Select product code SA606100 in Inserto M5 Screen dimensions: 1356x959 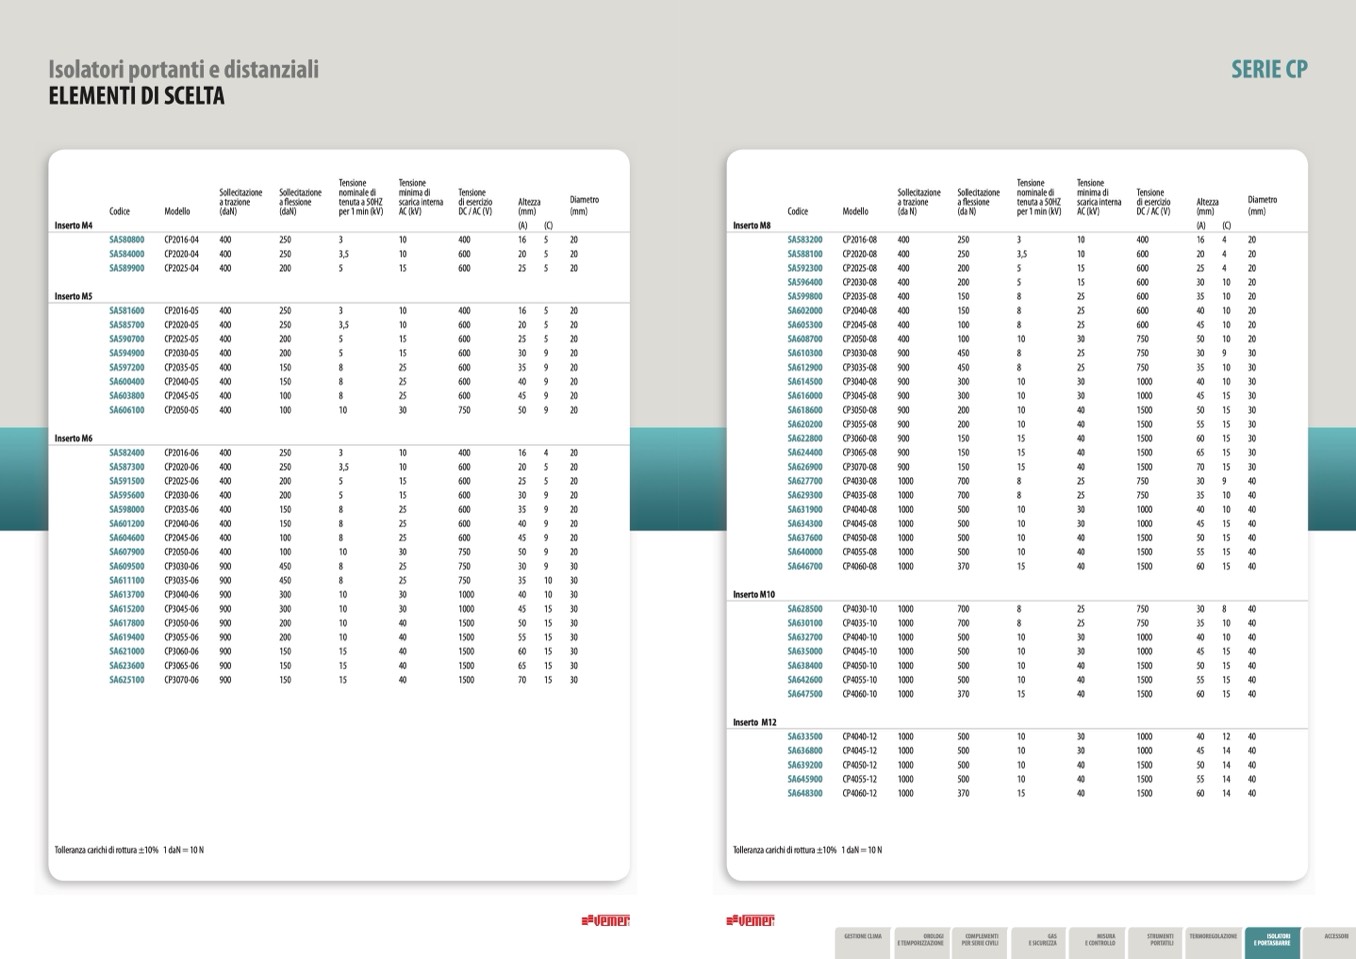[127, 410]
